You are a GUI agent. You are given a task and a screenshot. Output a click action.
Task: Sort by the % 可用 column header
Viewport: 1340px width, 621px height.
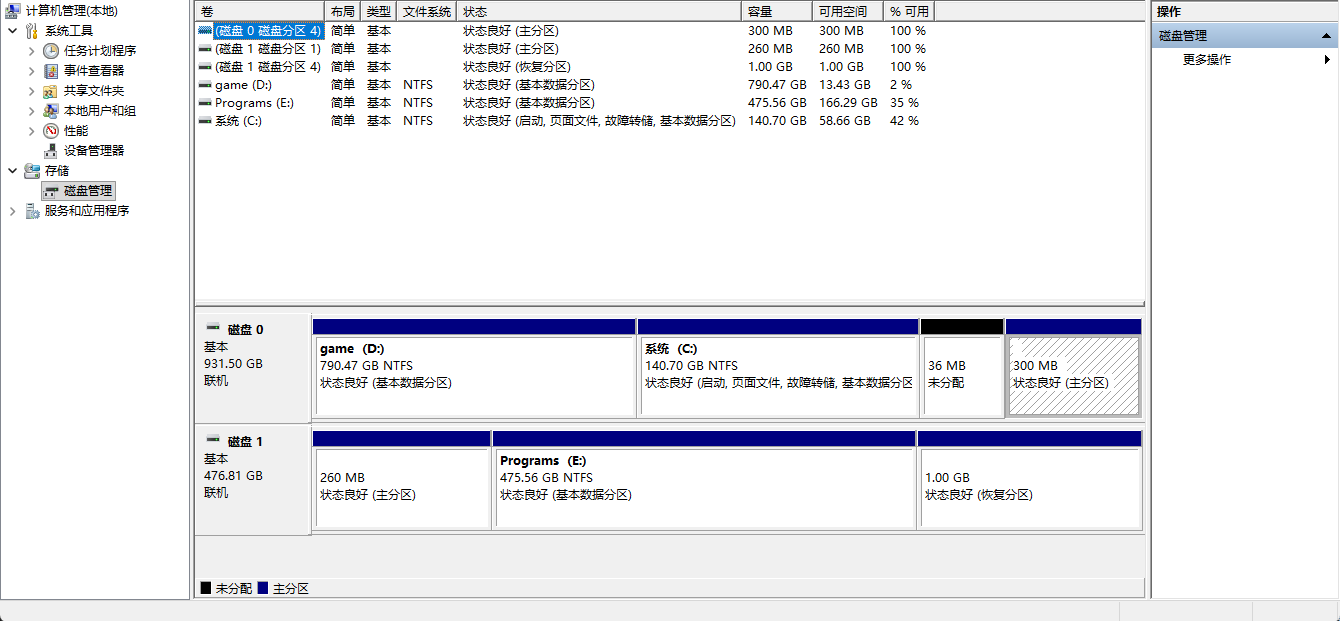[x=909, y=11]
